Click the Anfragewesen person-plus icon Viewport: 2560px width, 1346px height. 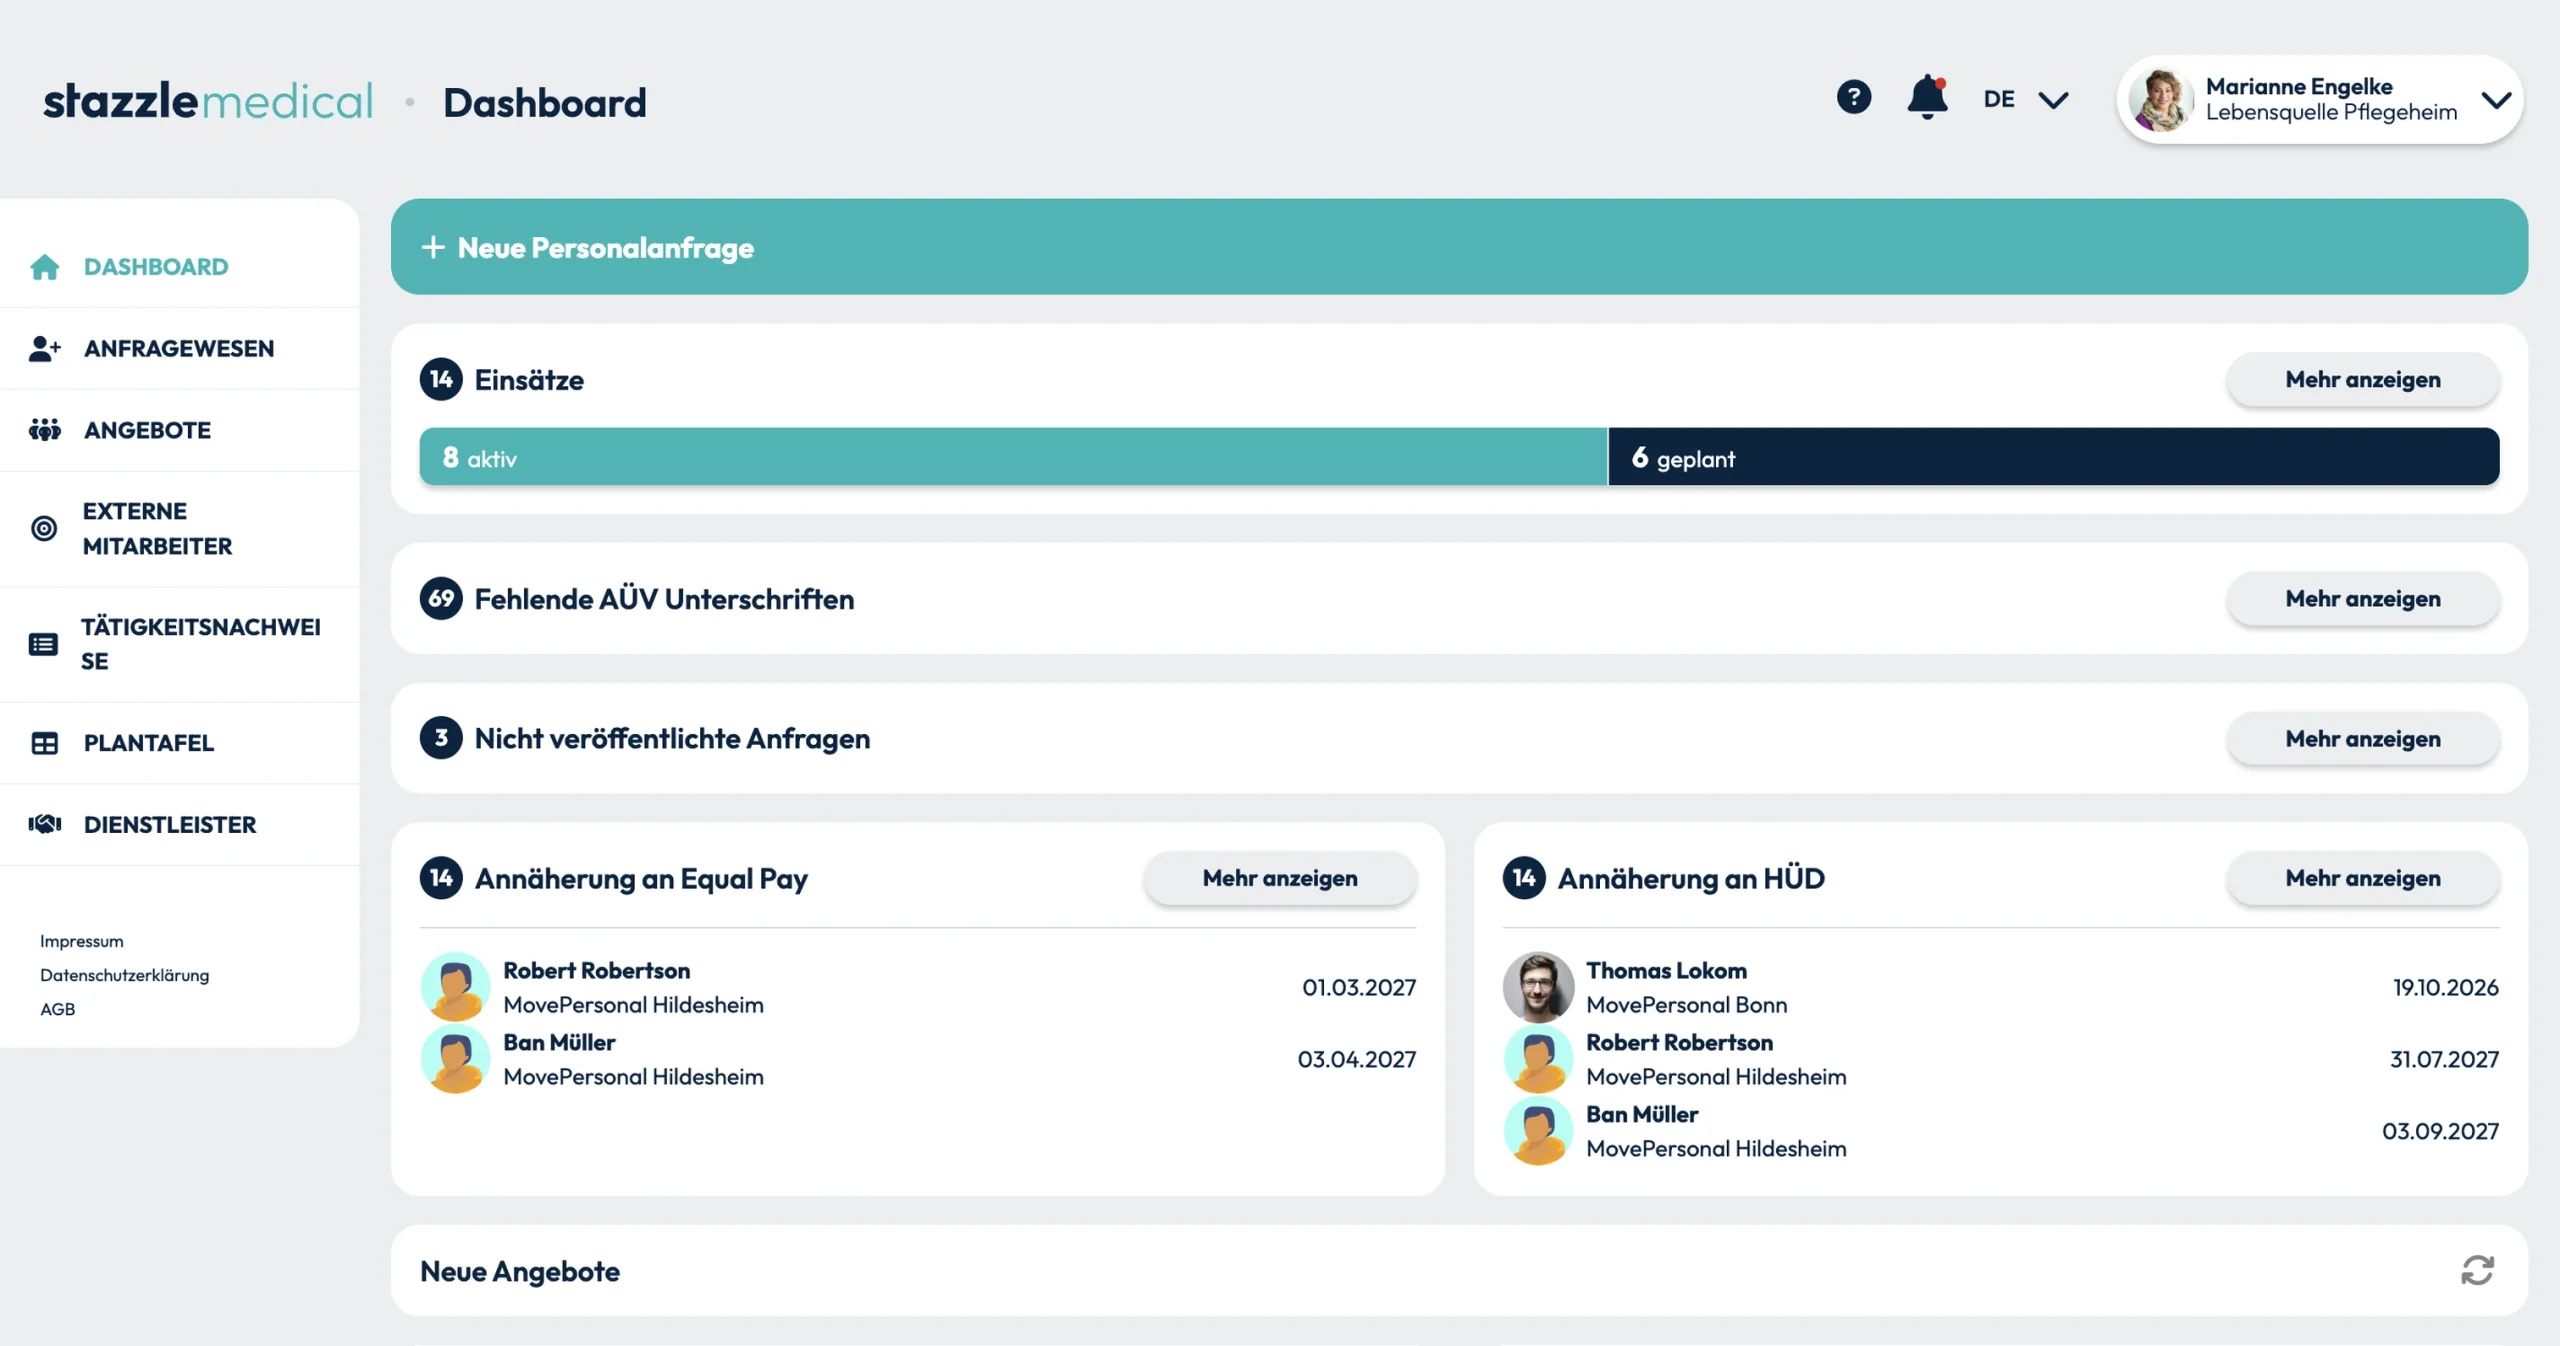coord(44,348)
